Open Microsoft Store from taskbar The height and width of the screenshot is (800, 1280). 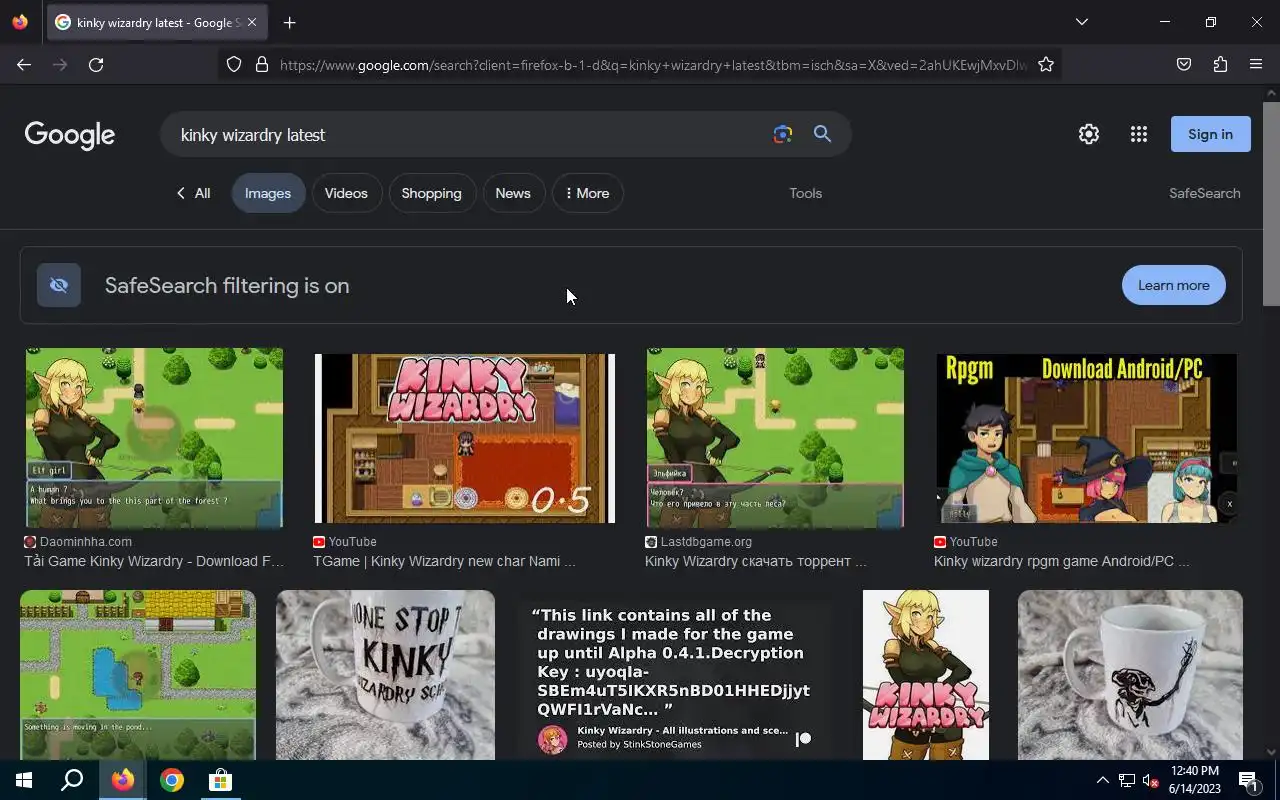click(x=220, y=780)
